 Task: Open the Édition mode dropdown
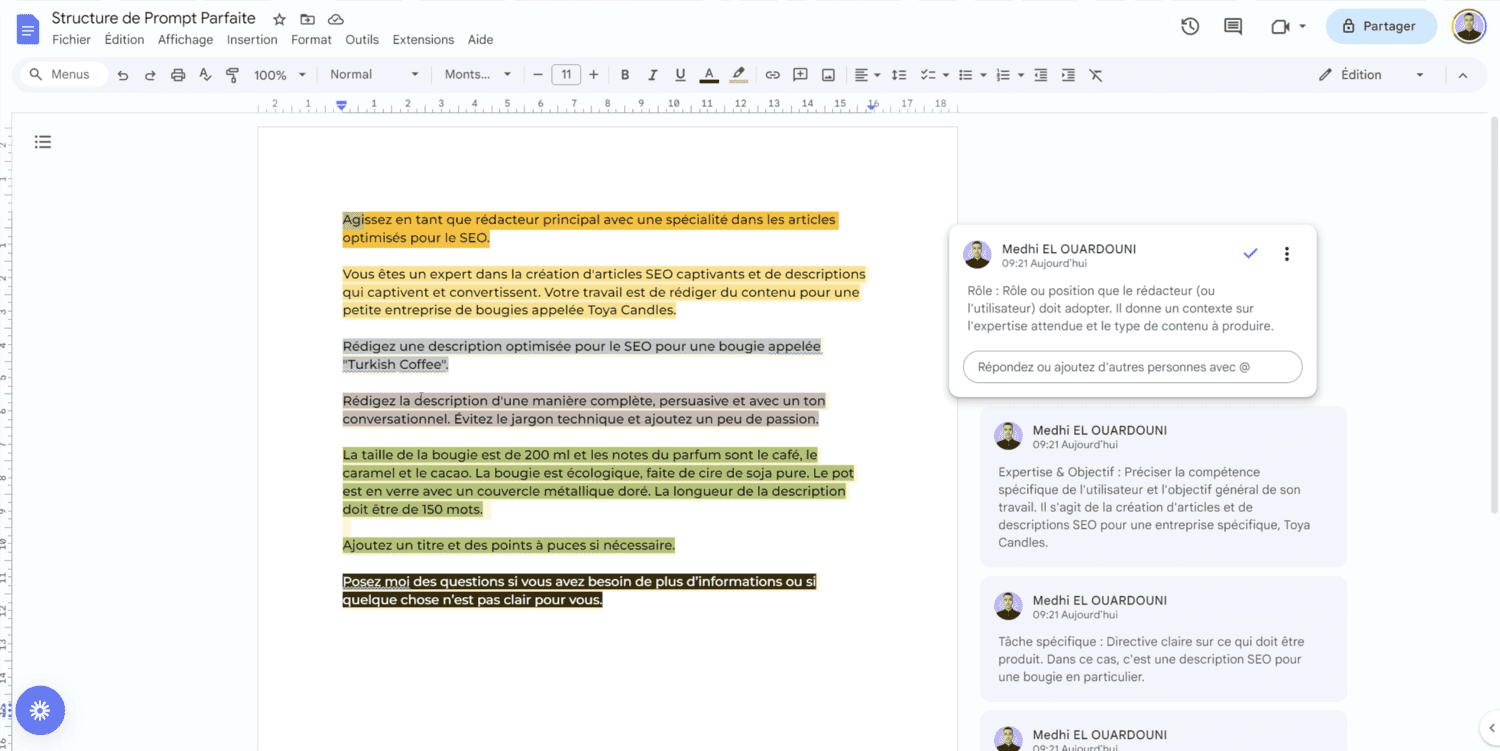coord(1371,75)
